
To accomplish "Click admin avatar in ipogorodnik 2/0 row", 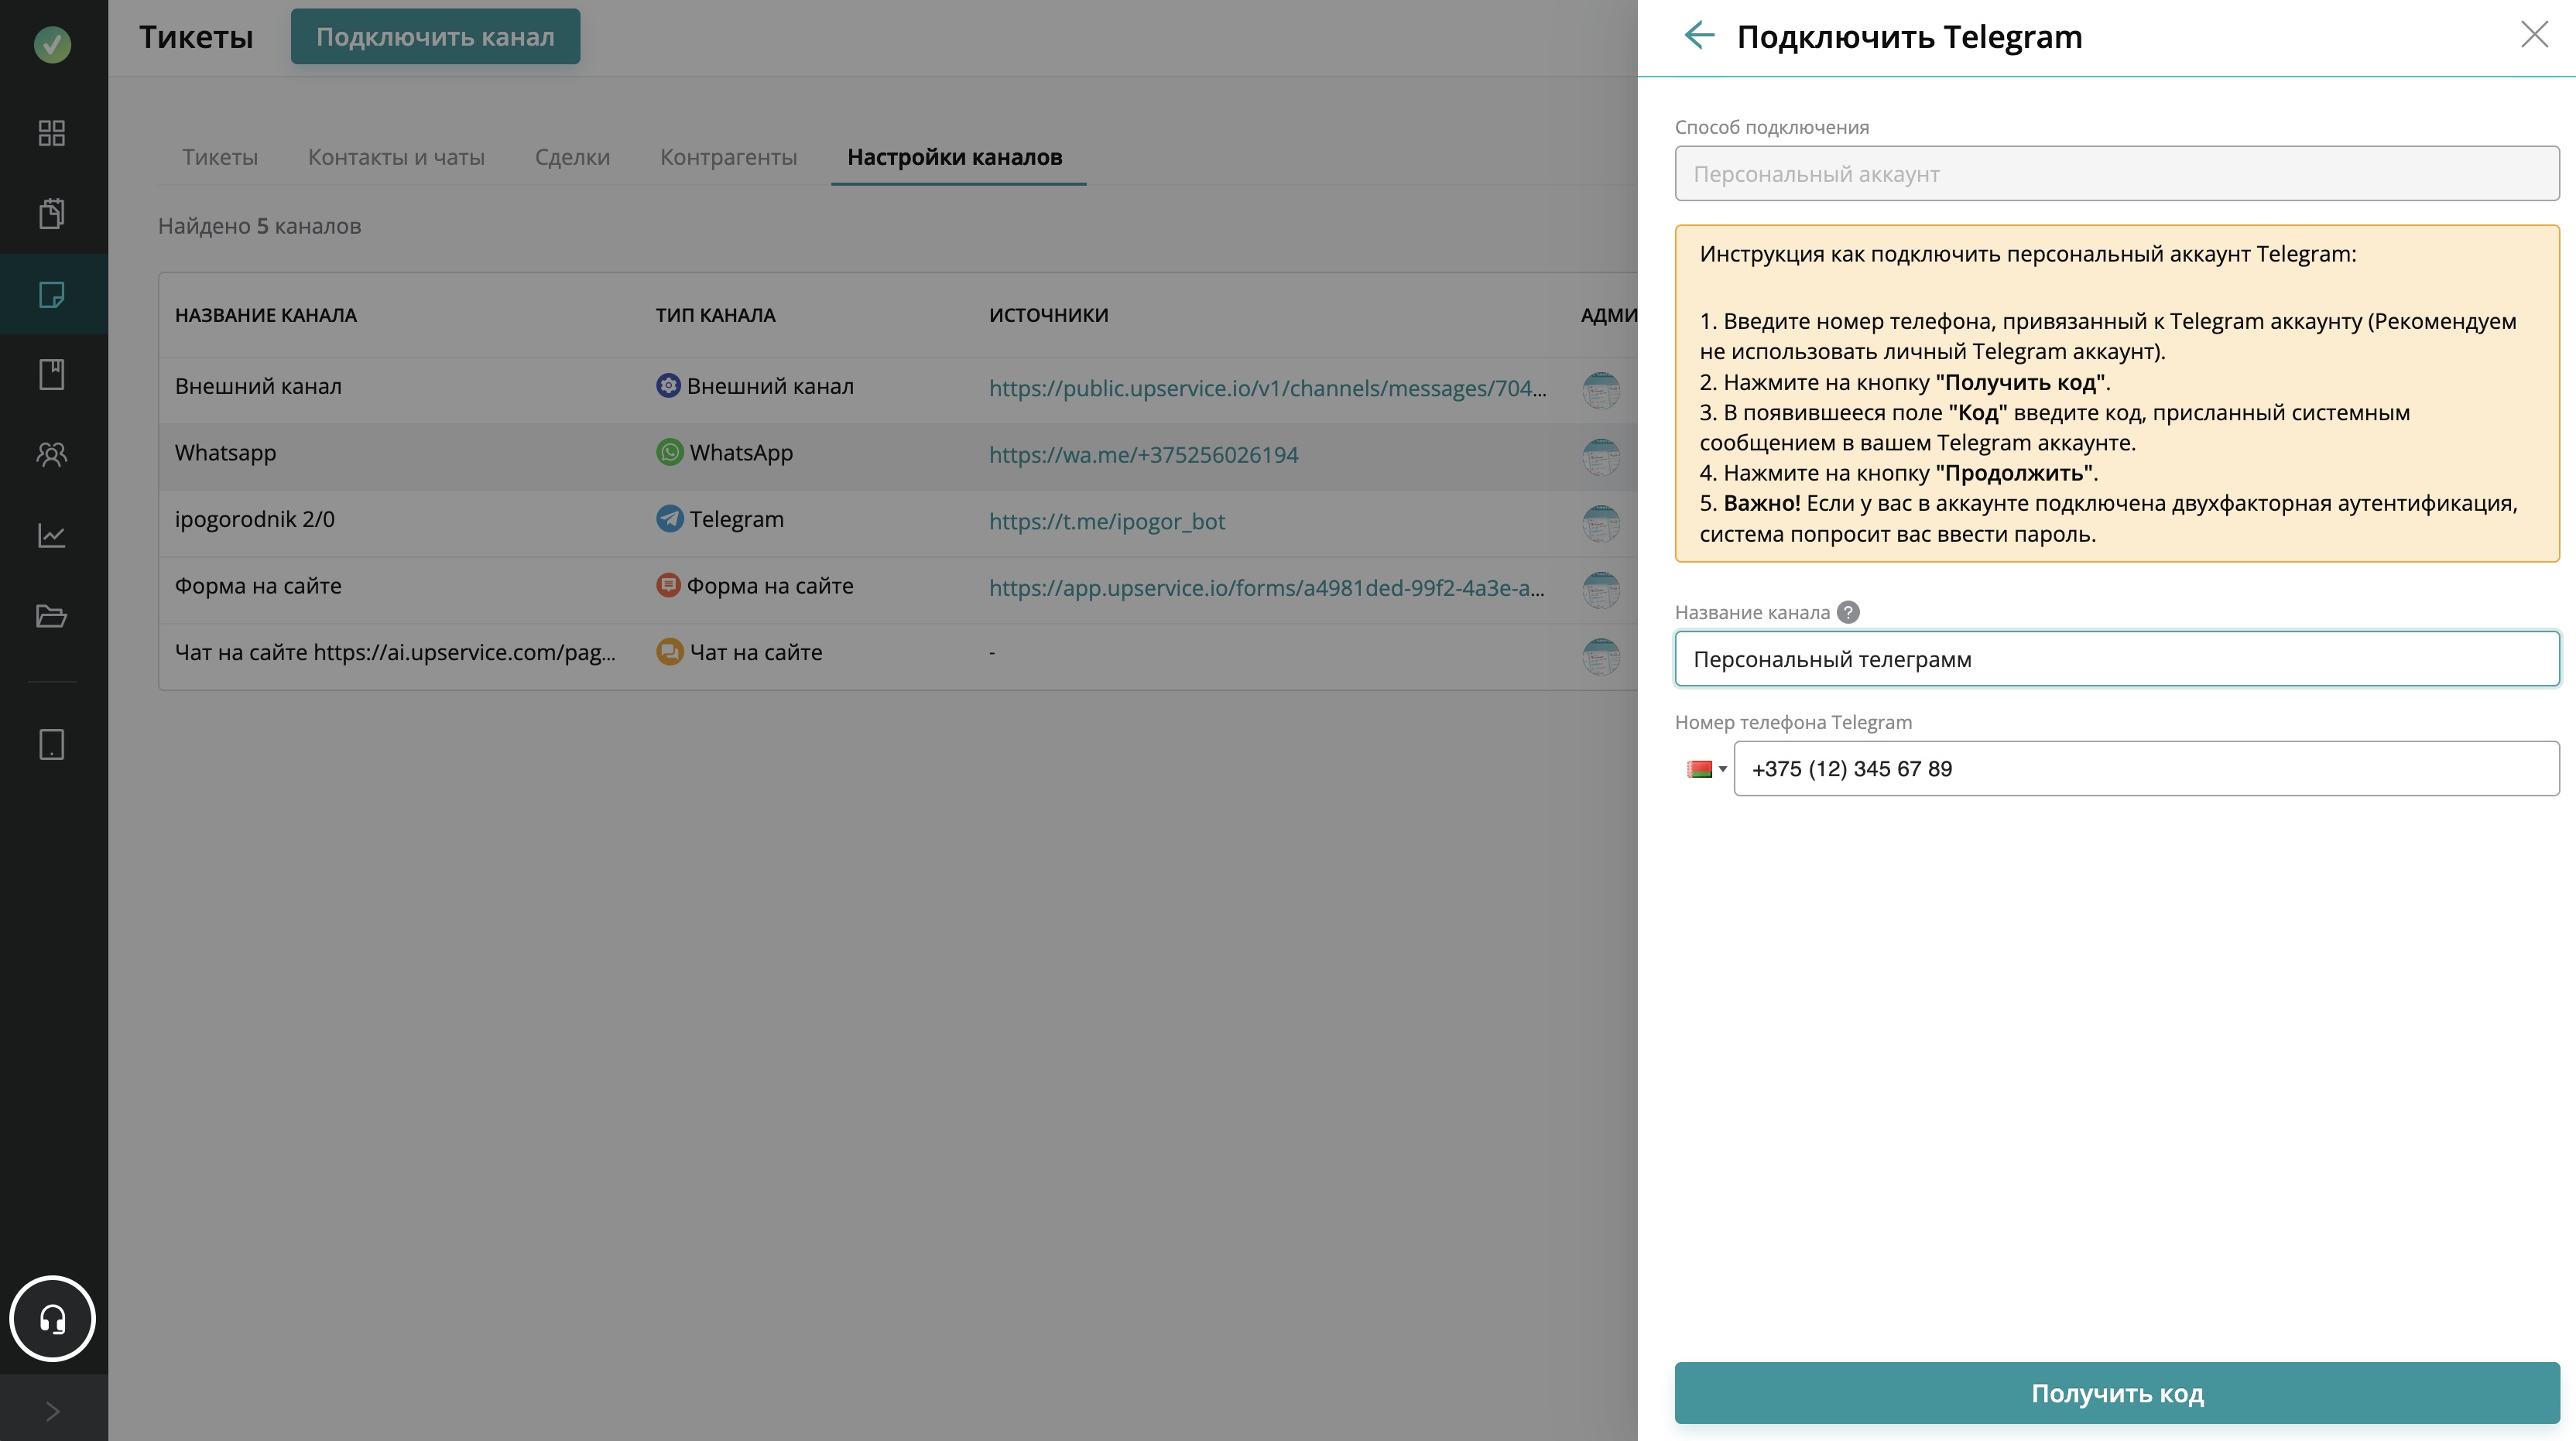I will [x=1601, y=523].
